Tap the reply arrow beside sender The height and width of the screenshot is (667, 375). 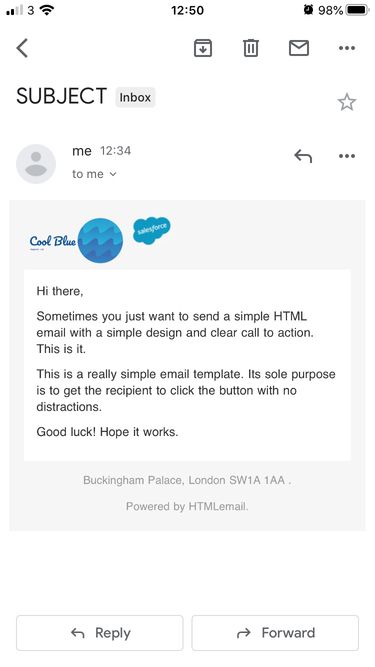click(x=303, y=156)
